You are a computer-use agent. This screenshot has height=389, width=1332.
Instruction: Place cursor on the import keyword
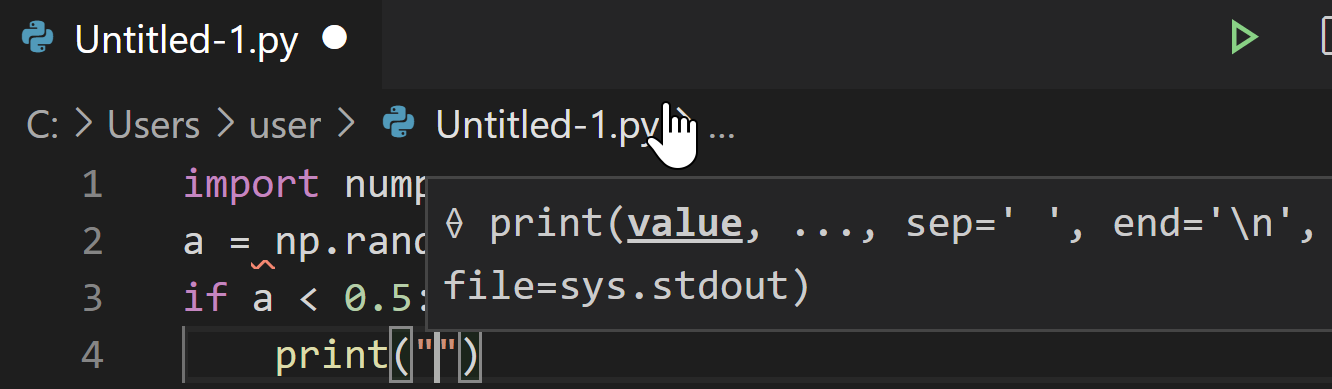[x=251, y=185]
